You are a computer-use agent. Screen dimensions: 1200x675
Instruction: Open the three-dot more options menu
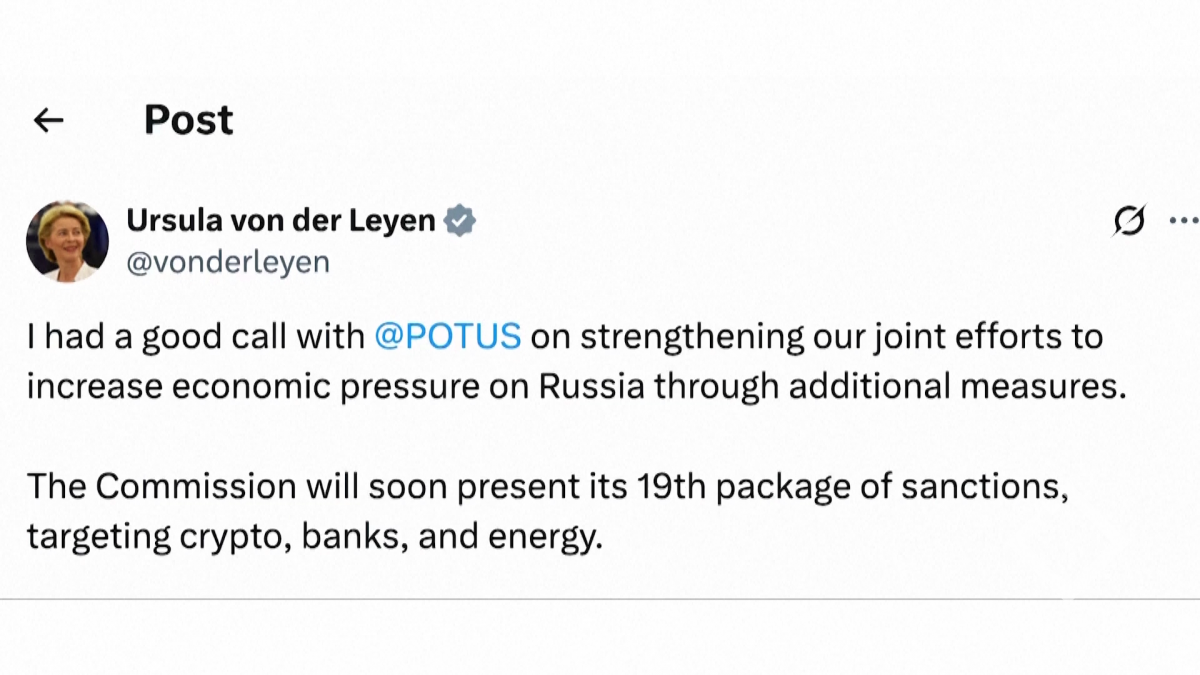click(x=1182, y=221)
